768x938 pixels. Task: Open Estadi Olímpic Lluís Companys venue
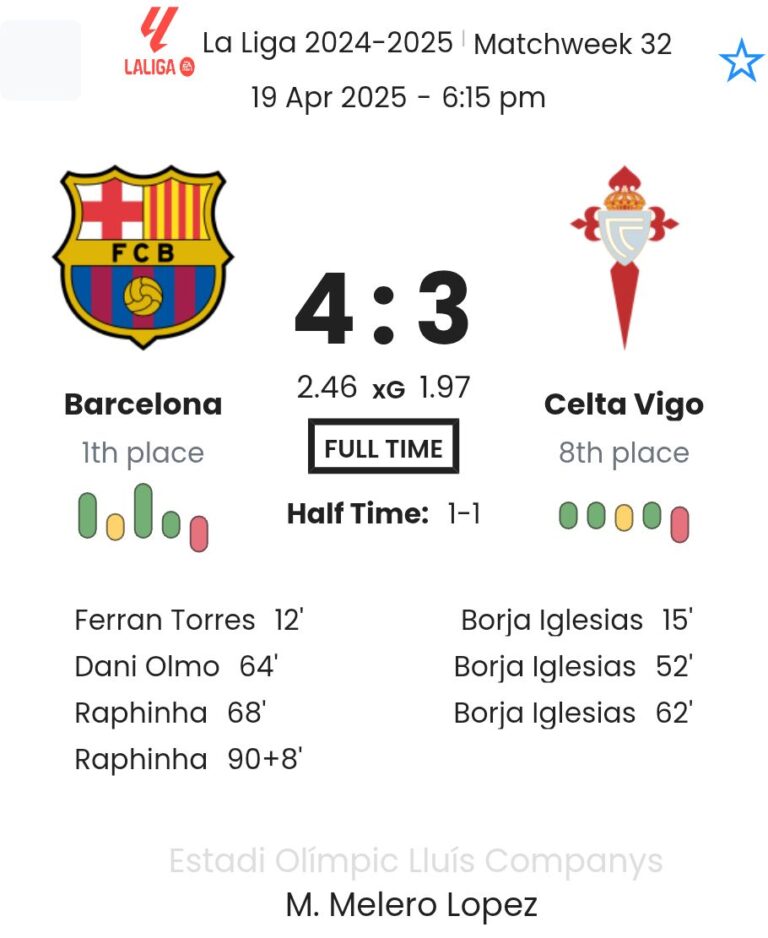pyautogui.click(x=415, y=861)
